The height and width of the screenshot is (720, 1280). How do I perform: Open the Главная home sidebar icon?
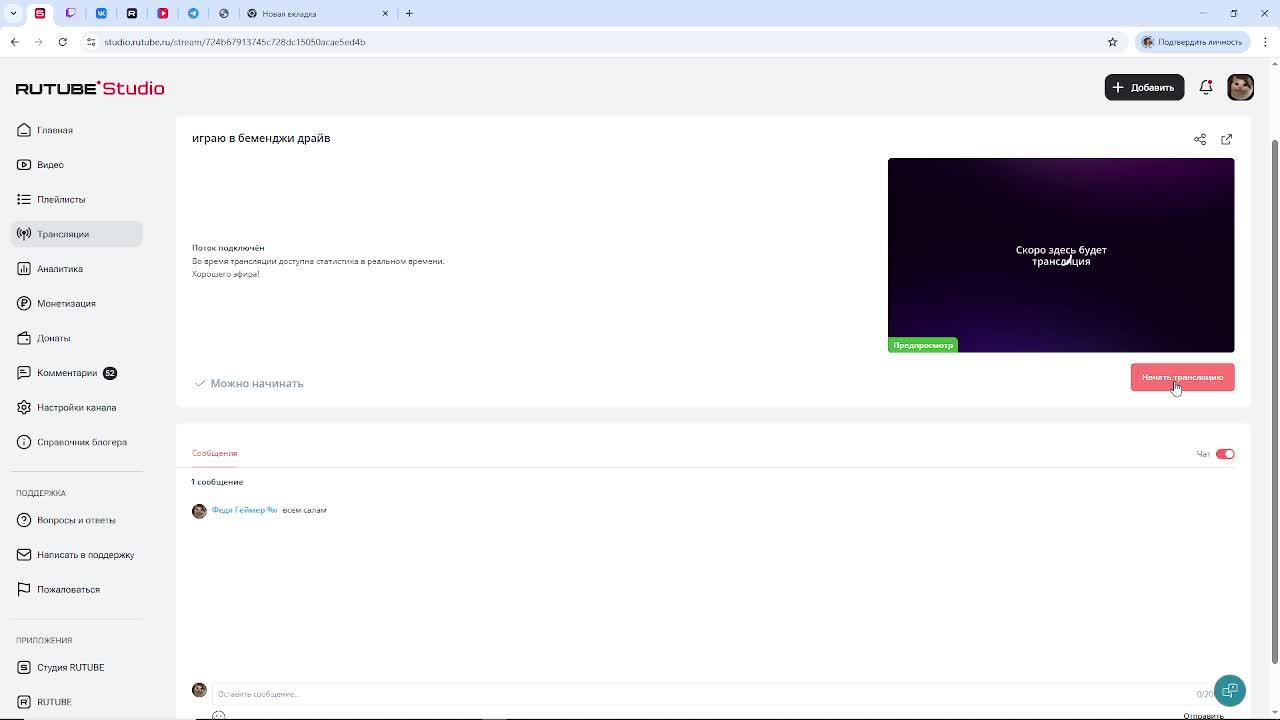pos(24,130)
